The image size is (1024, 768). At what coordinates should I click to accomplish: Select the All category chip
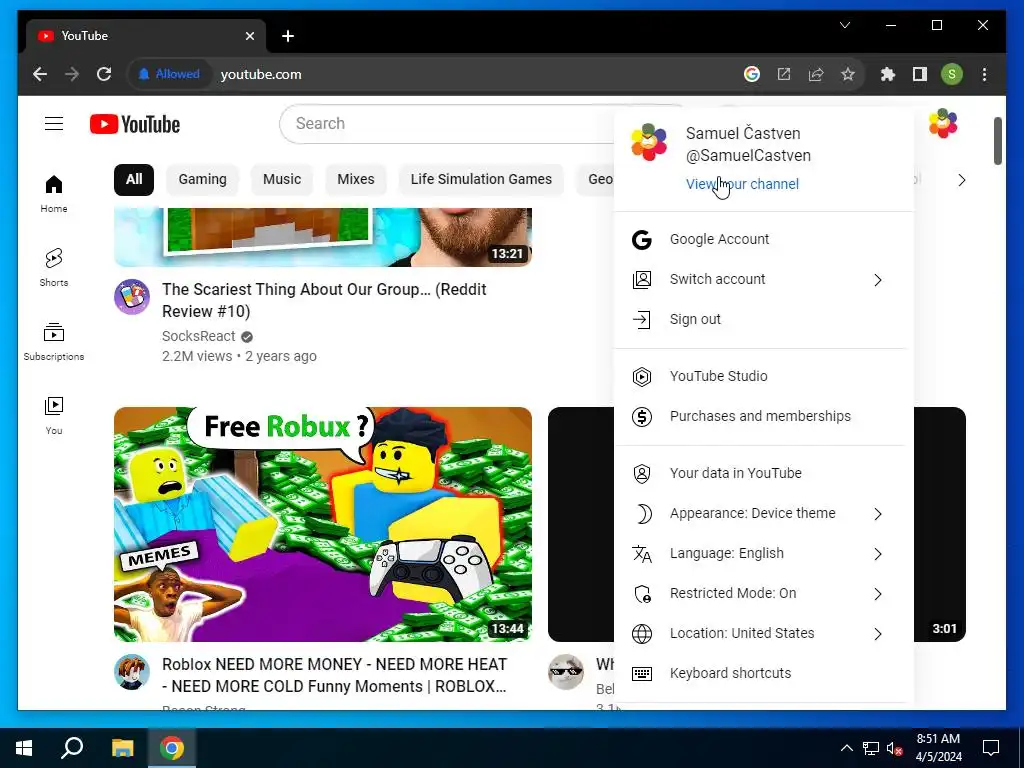[134, 180]
